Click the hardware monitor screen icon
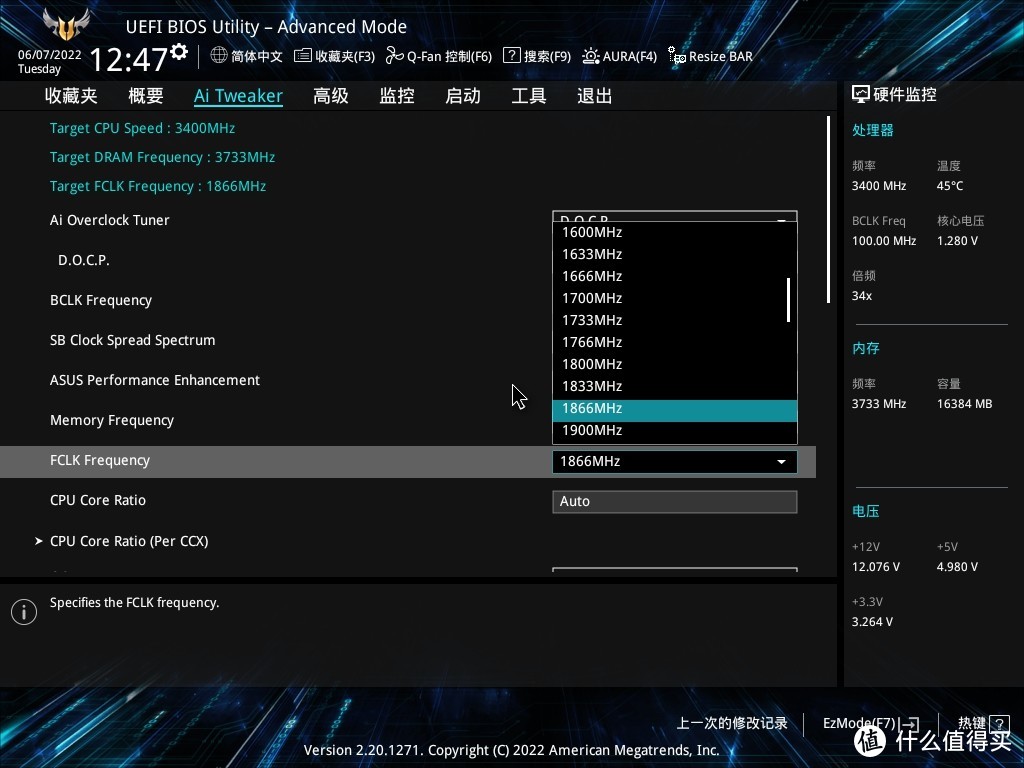The height and width of the screenshot is (768, 1024). [x=861, y=95]
